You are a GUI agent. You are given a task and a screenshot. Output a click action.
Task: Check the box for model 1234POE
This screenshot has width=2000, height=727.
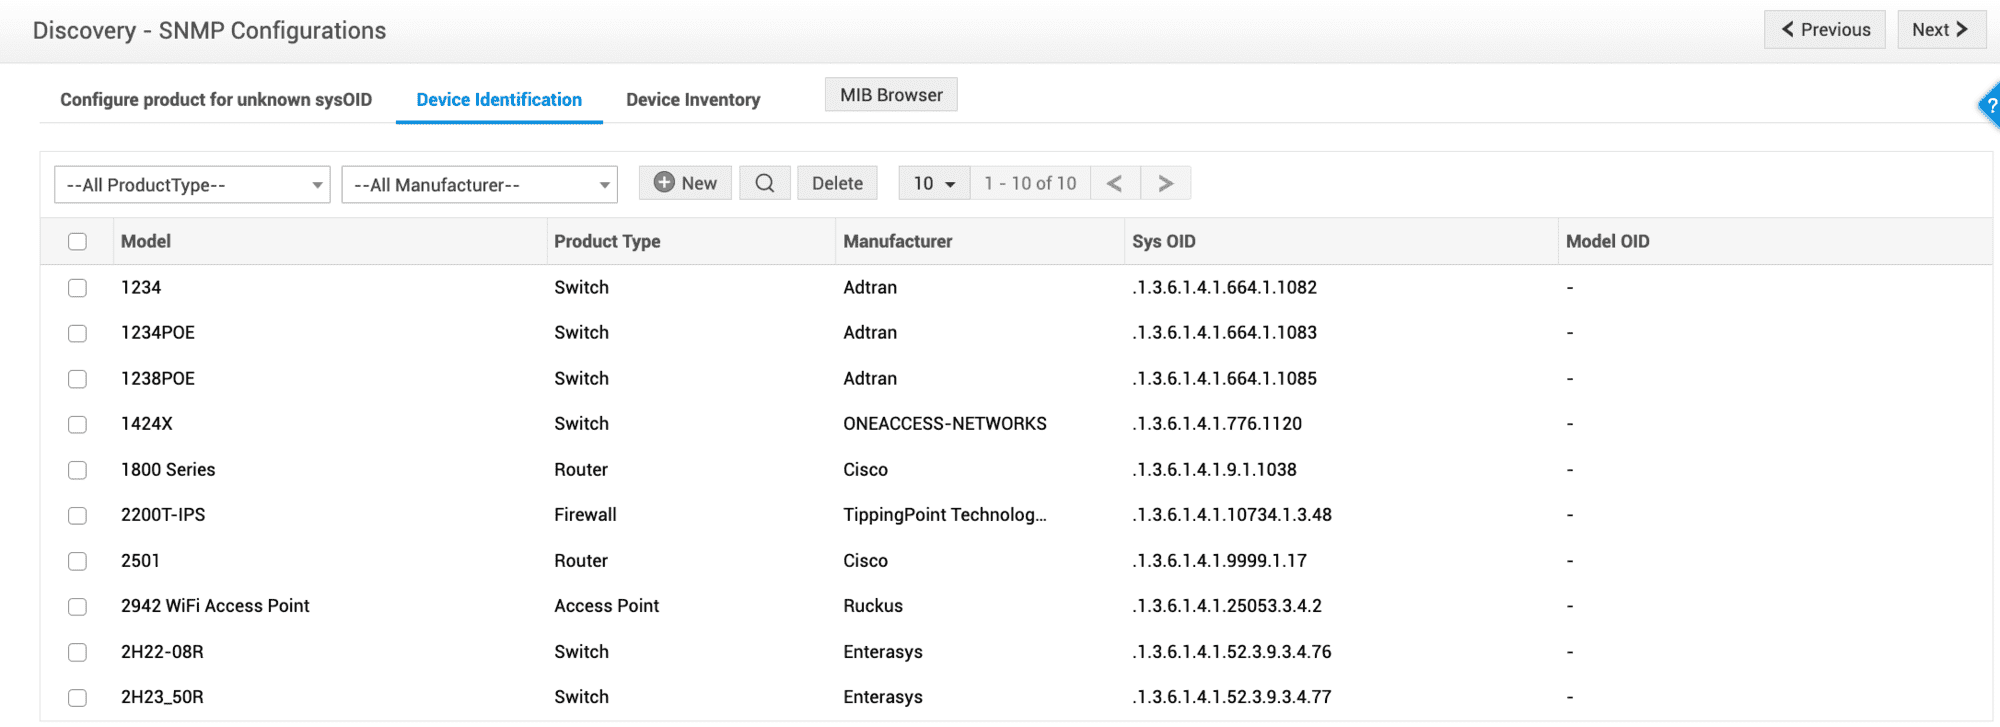pos(77,333)
